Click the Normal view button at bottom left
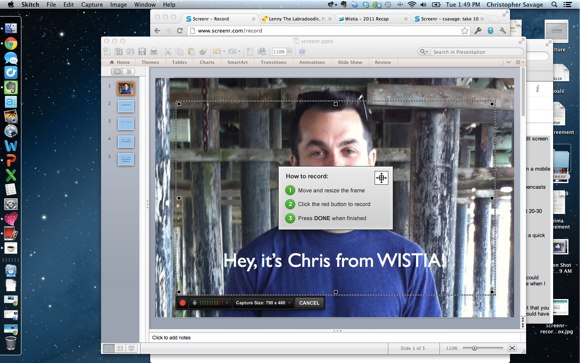580x363 pixels. tap(109, 348)
